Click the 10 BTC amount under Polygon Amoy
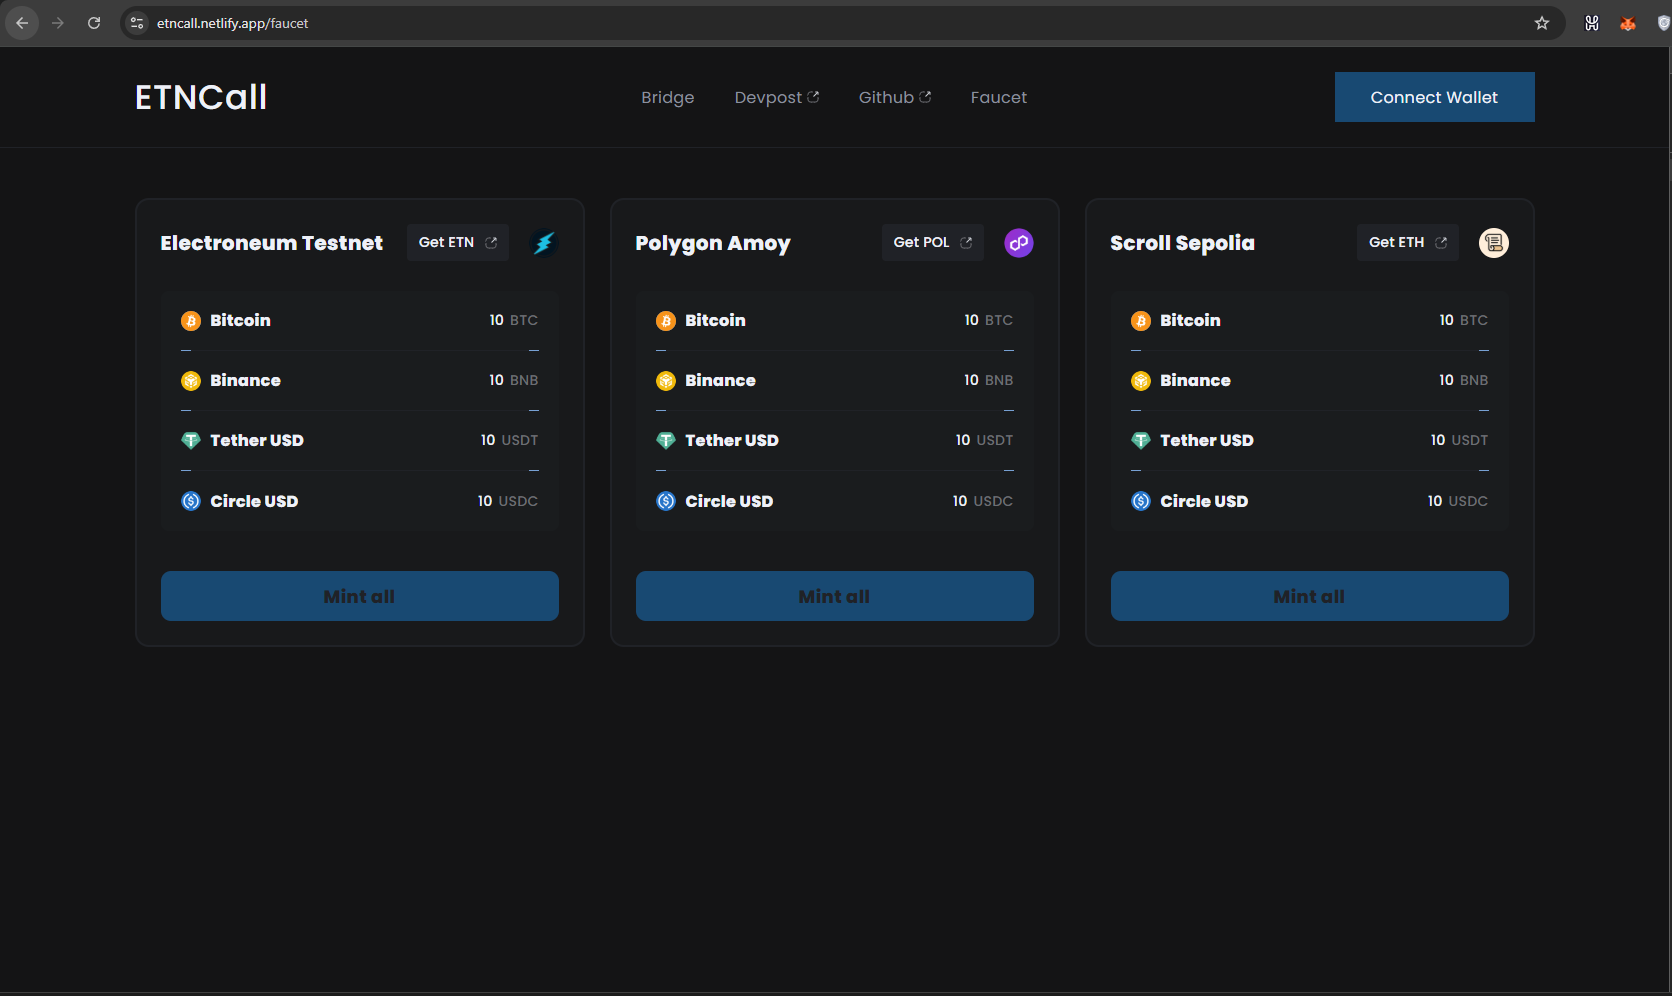Viewport: 1672px width, 996px height. tap(989, 320)
